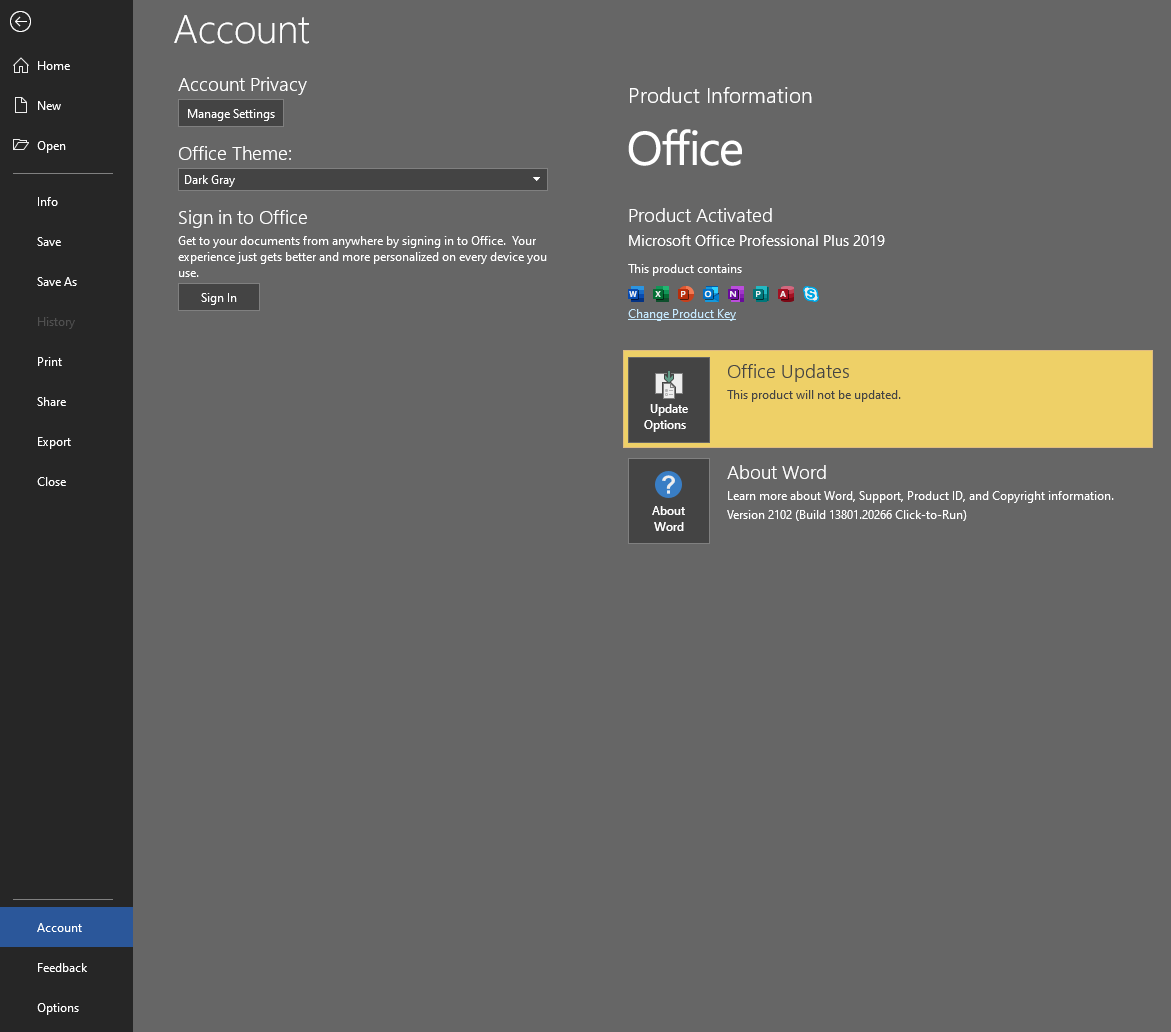Select Save As in the sidebar

(66, 282)
